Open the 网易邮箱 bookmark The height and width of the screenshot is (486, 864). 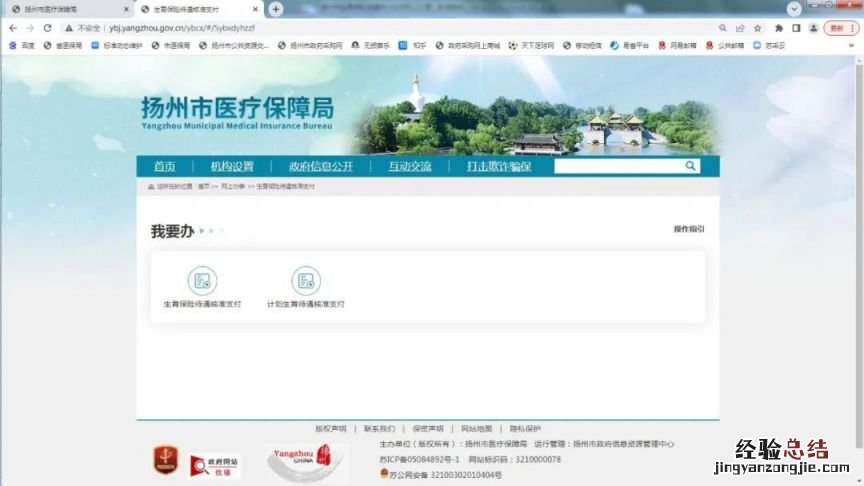[677, 45]
